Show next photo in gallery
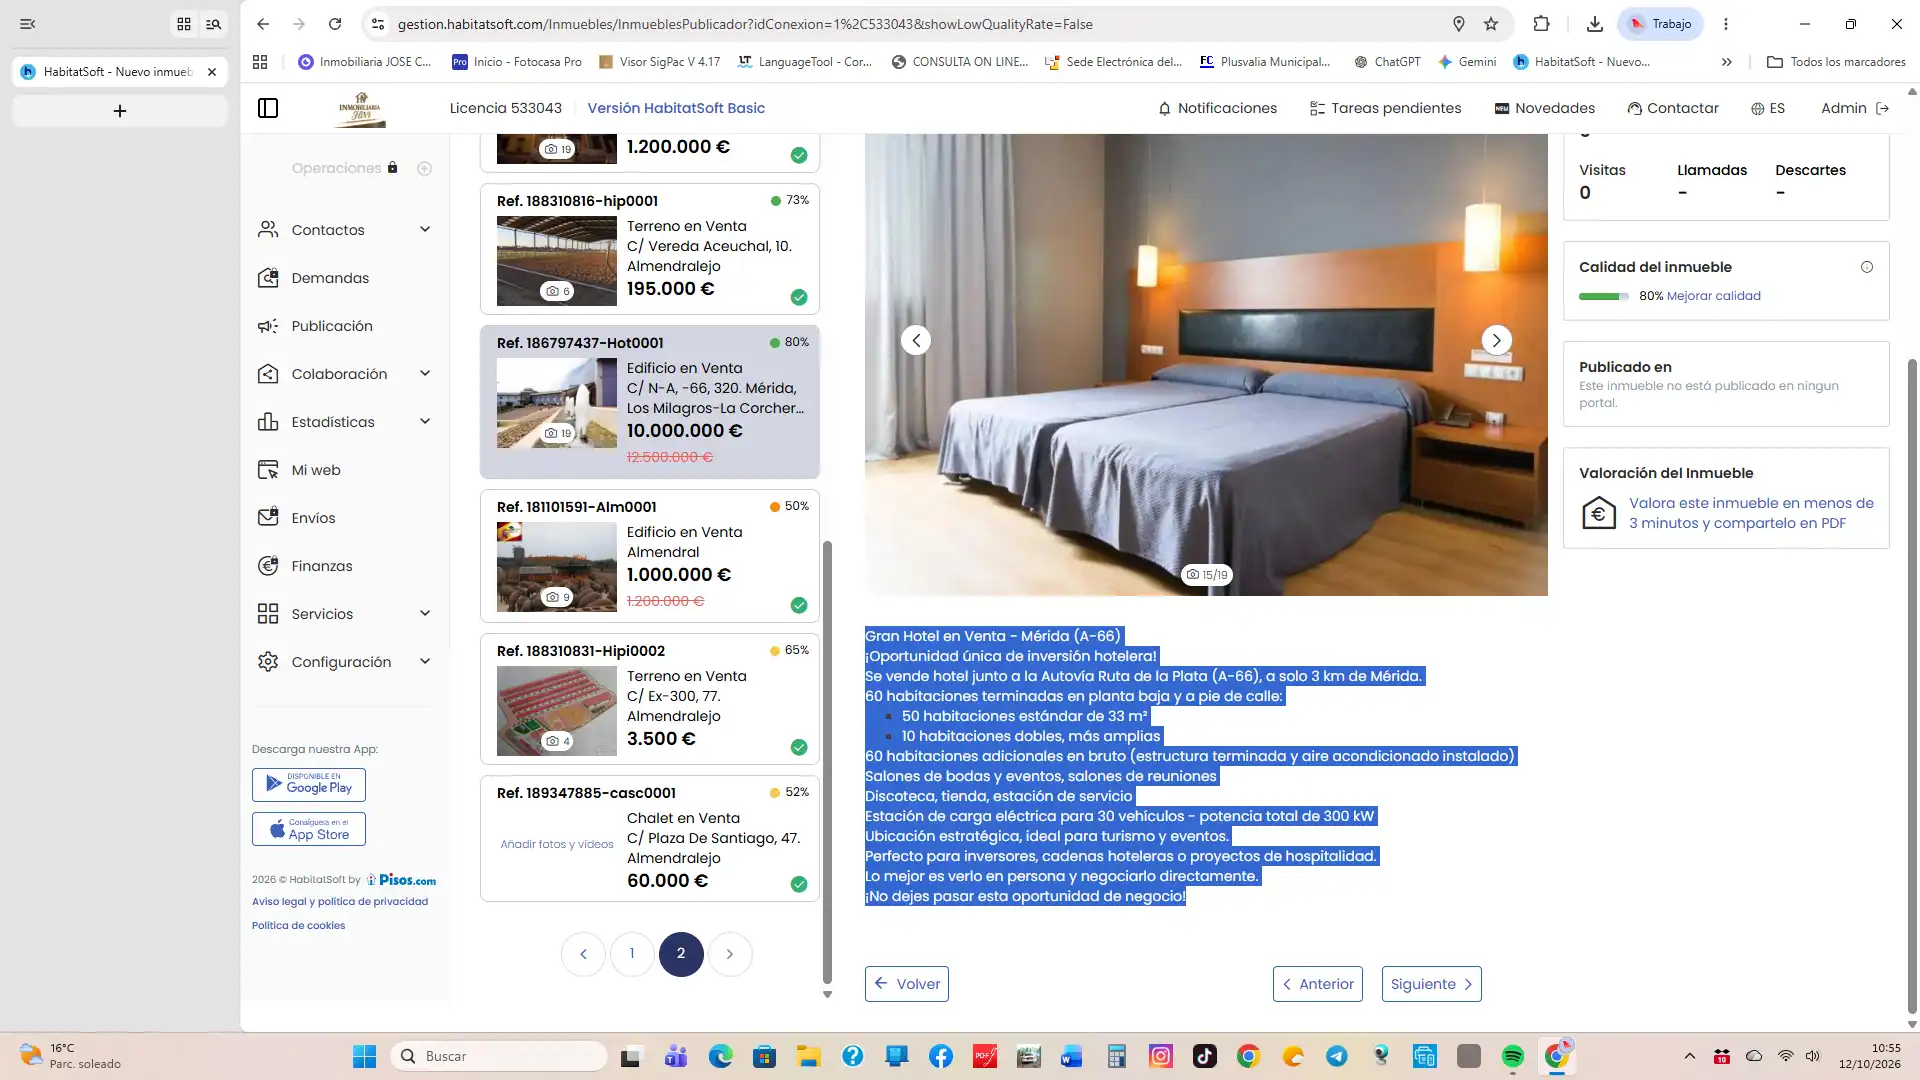 point(1496,340)
